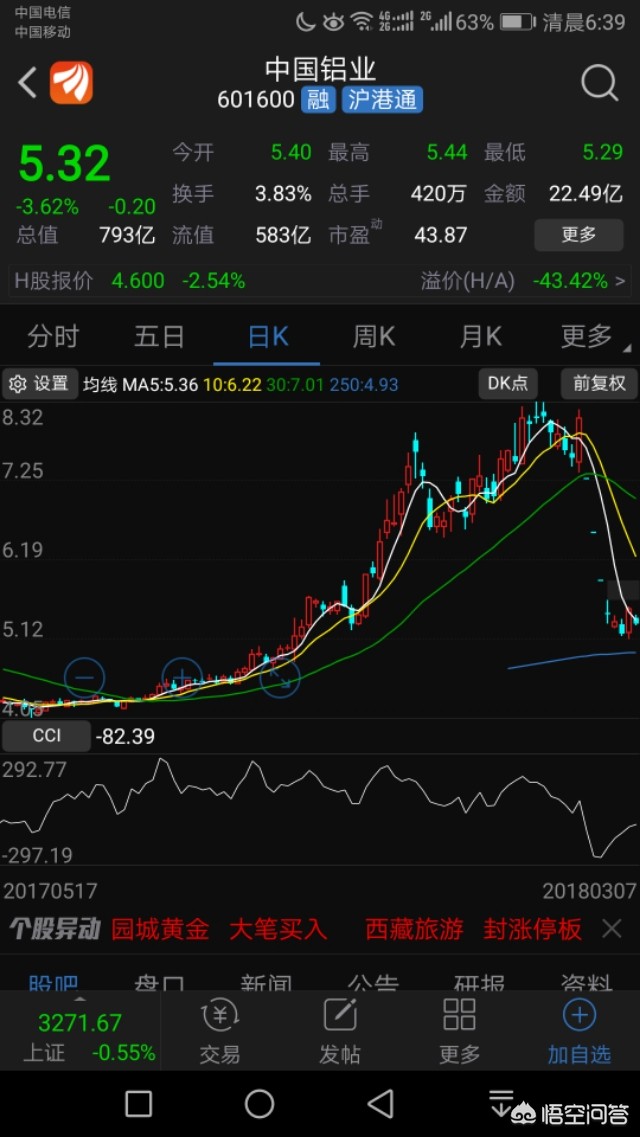Tap 园城黄金 alert link
This screenshot has width=640, height=1137.
coord(160,929)
